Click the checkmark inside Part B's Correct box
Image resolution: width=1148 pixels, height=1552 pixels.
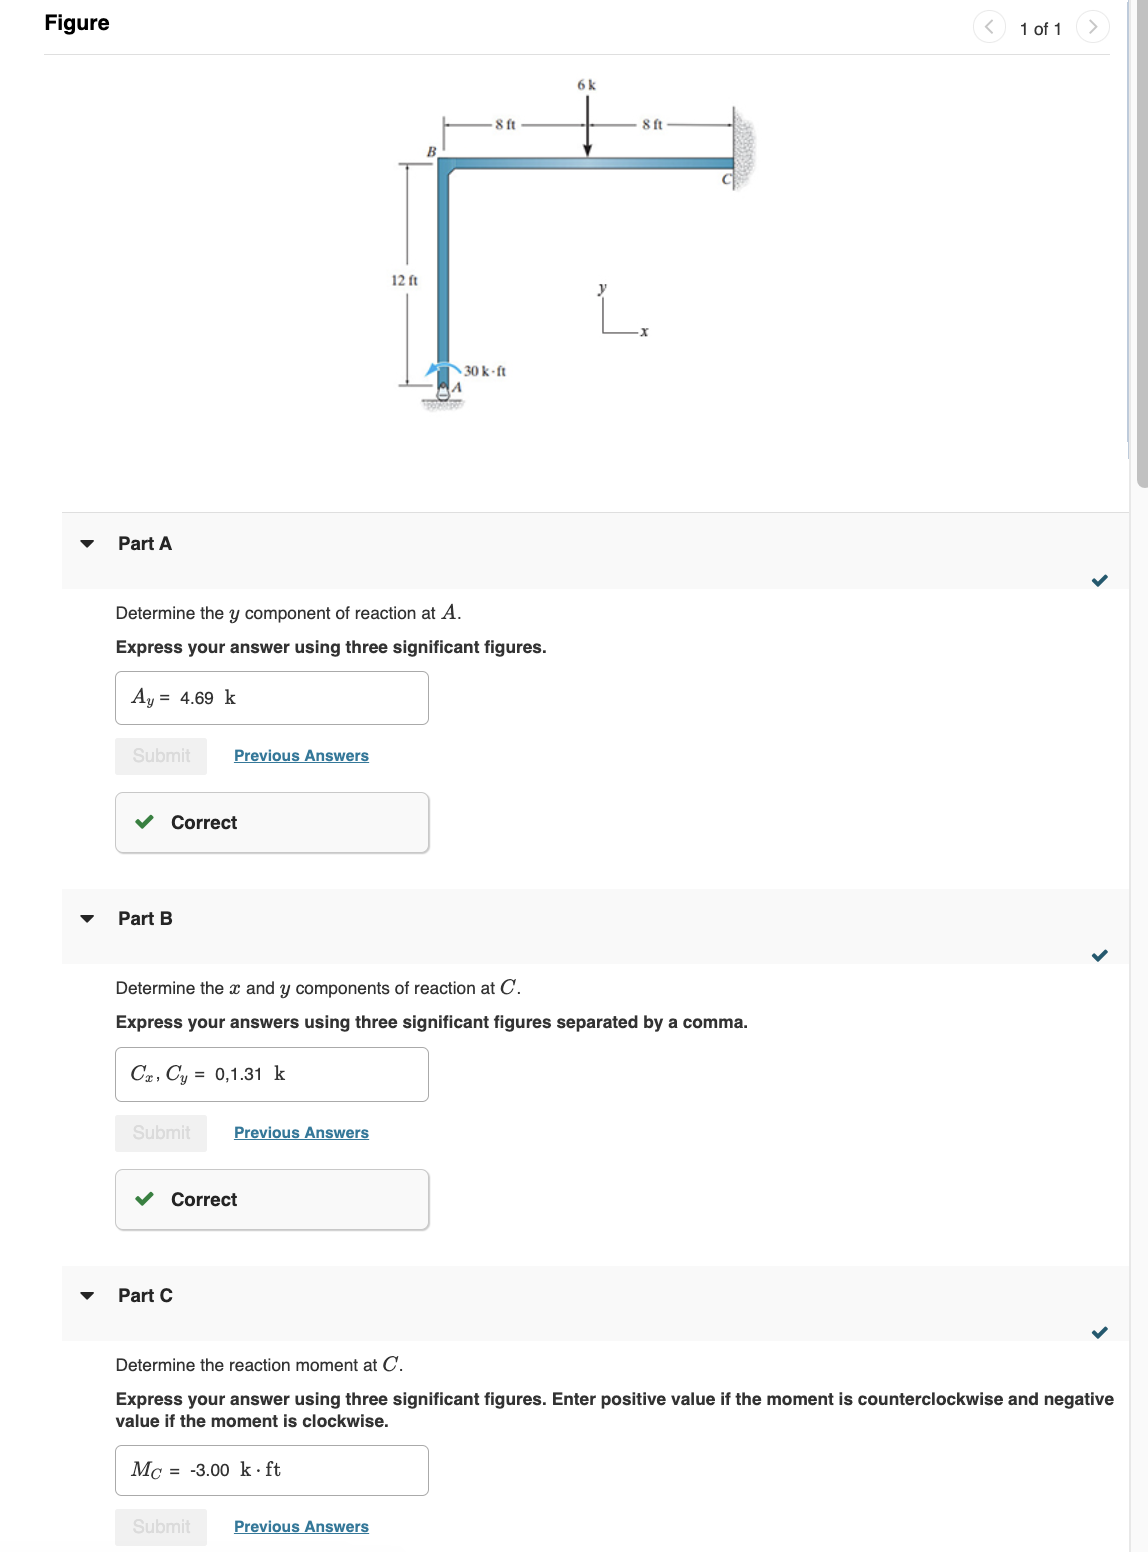click(146, 1199)
